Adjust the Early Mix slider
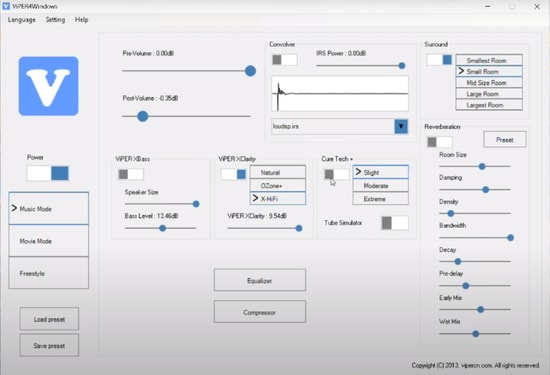The image size is (550, 375). pos(481,309)
